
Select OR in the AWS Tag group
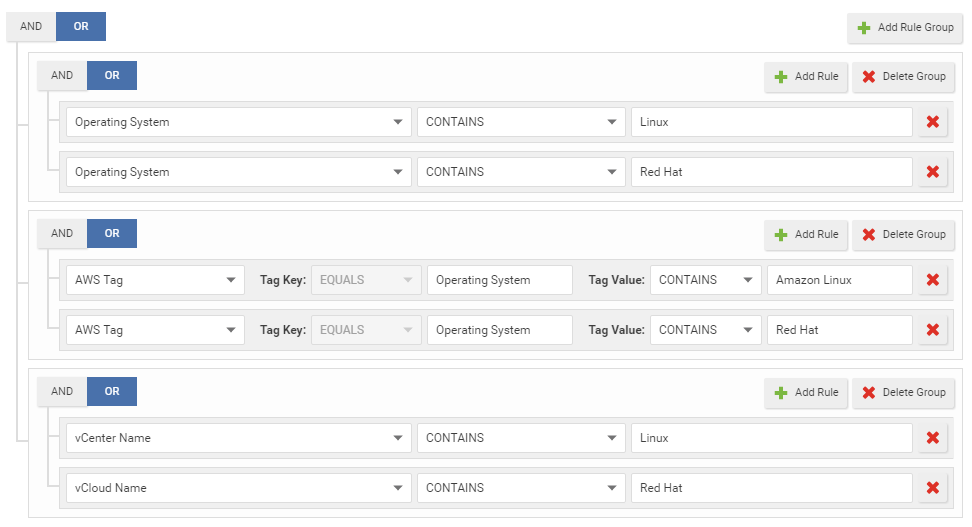(112, 234)
